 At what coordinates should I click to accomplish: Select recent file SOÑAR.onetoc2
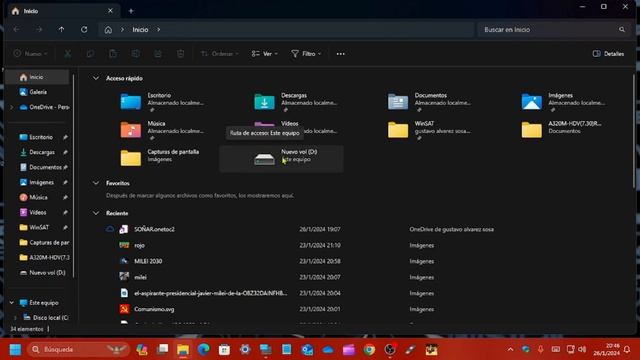(154, 229)
